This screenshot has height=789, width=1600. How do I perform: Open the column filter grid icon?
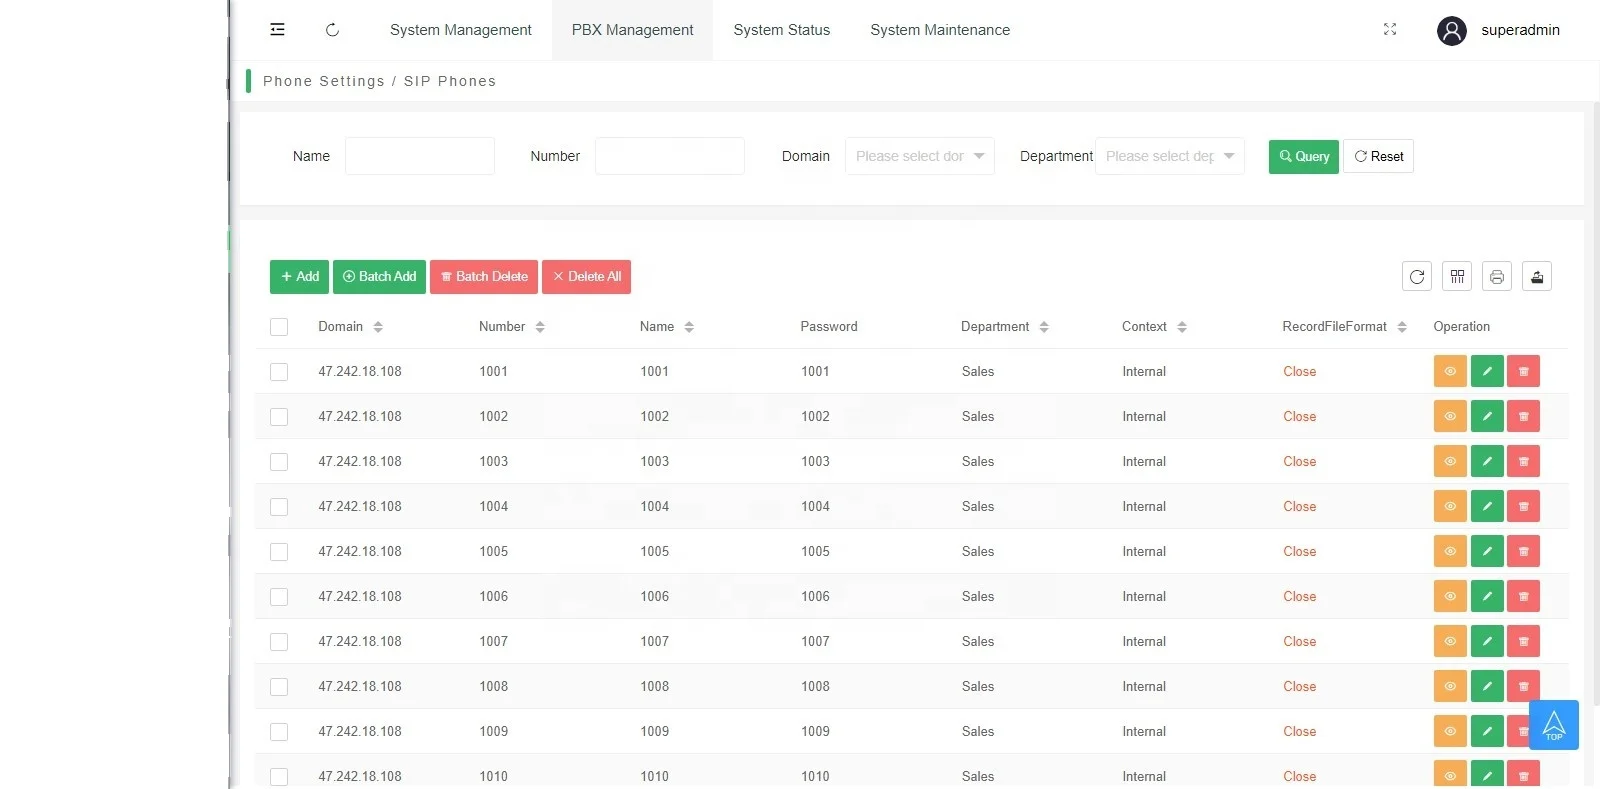click(x=1457, y=277)
